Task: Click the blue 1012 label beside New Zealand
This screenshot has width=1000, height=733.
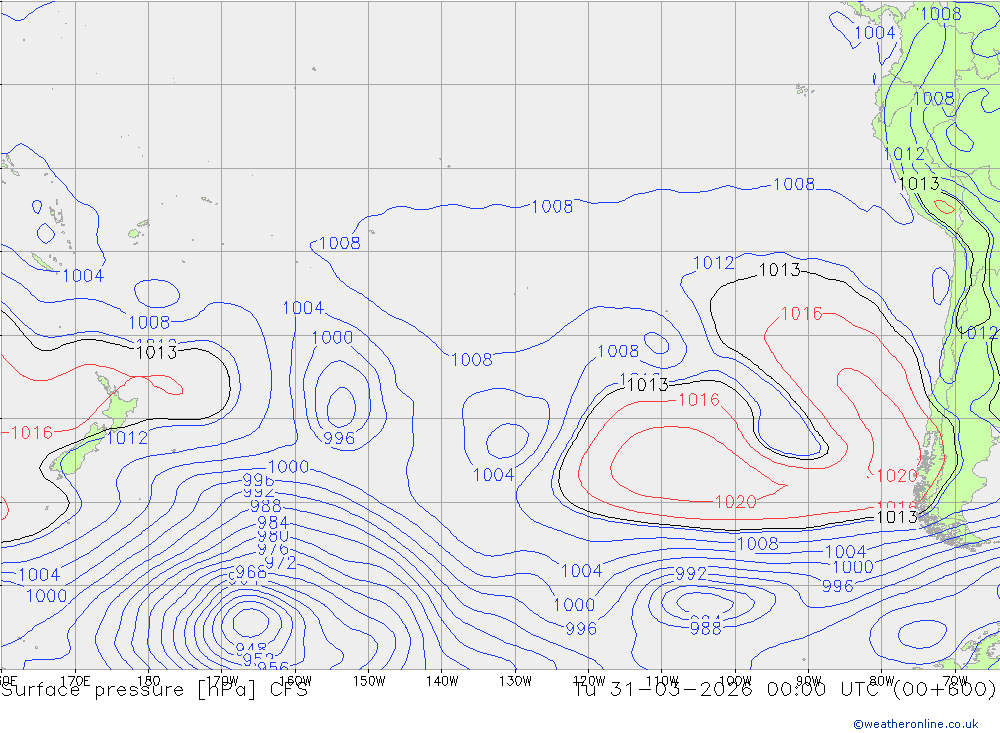Action: click(x=127, y=438)
